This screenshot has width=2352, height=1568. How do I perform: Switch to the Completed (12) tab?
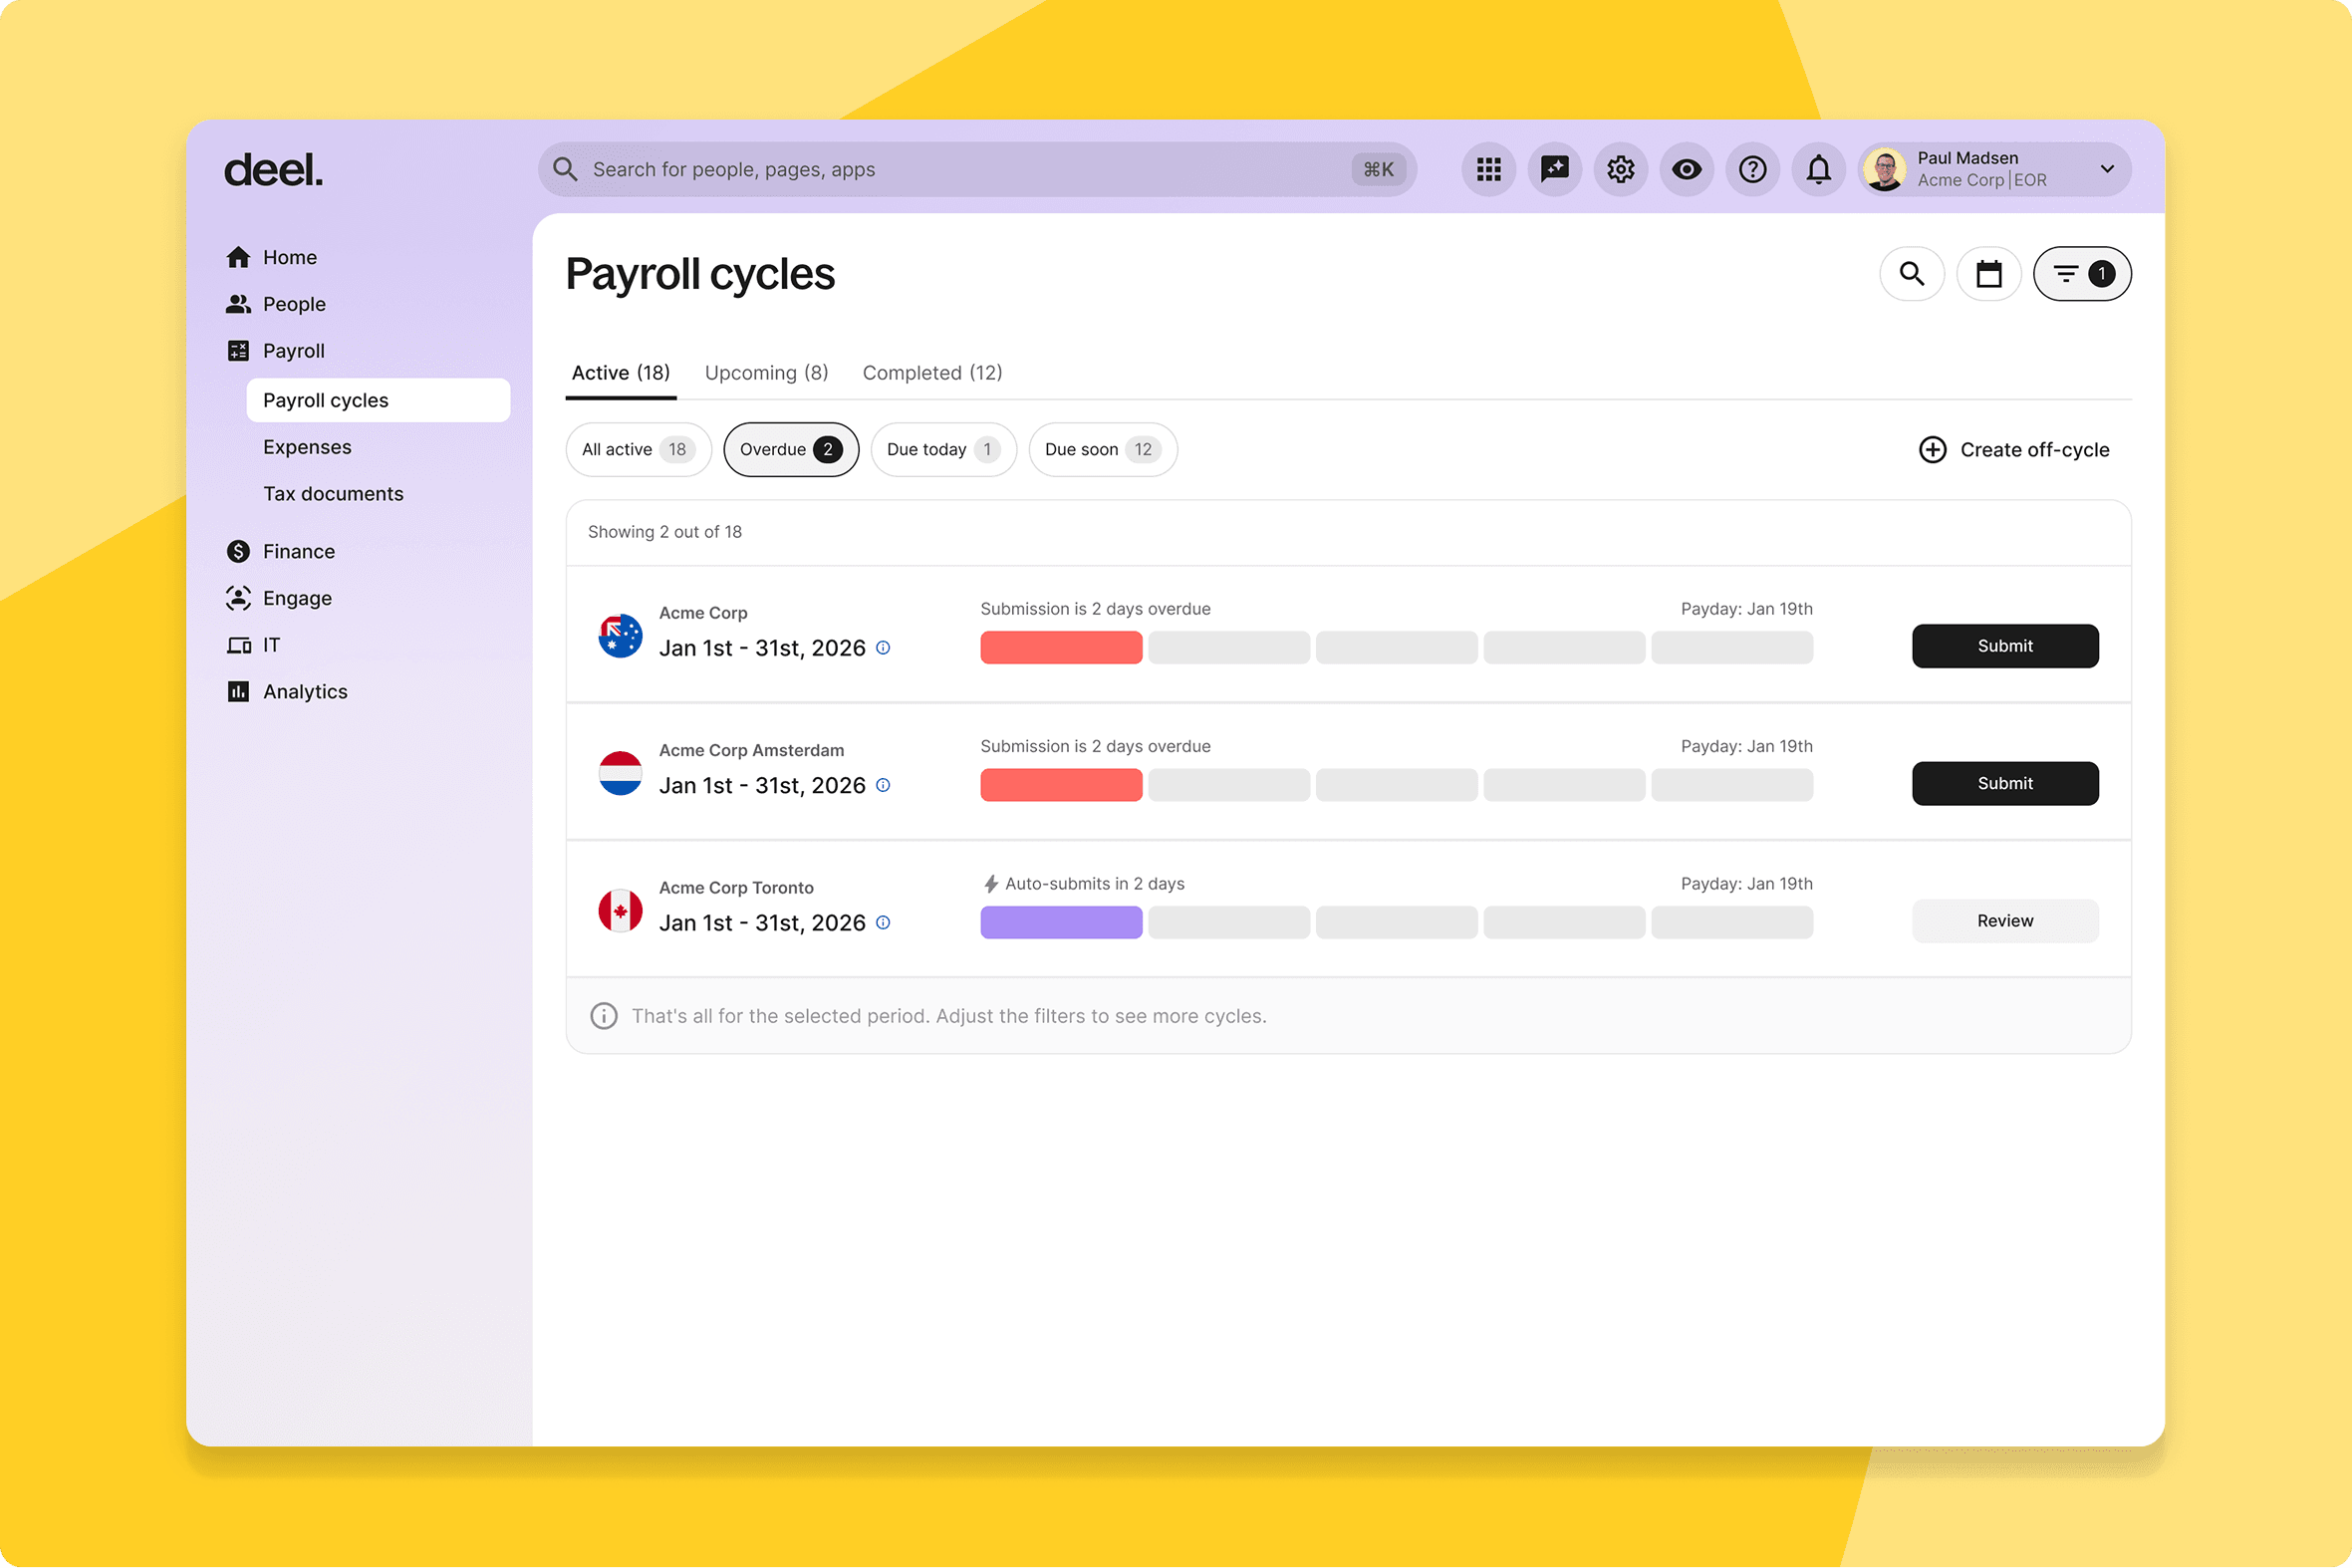(932, 373)
